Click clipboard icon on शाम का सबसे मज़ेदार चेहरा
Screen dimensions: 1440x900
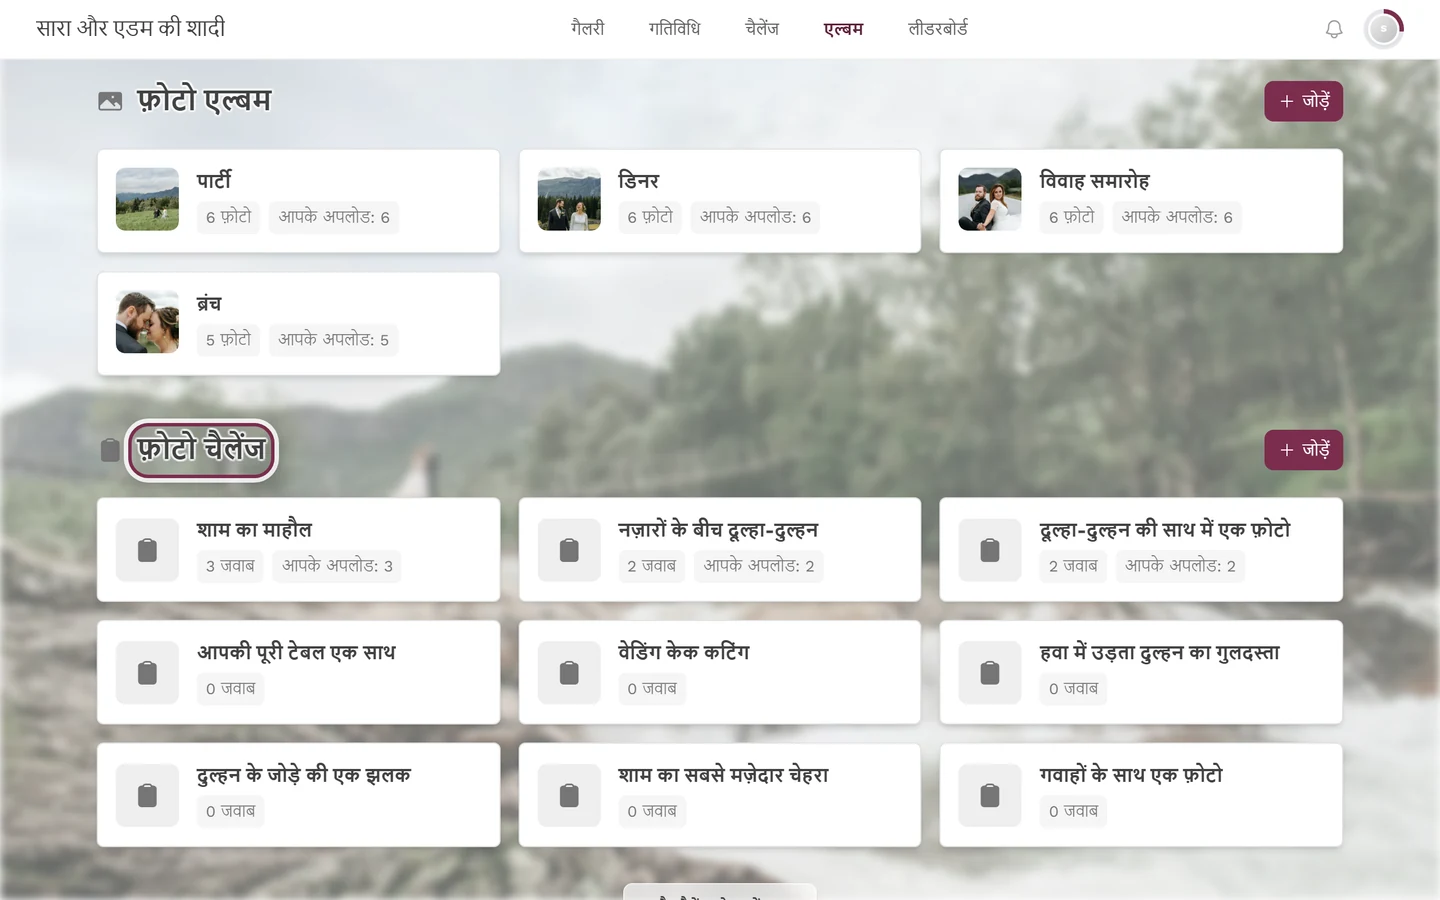(x=569, y=795)
